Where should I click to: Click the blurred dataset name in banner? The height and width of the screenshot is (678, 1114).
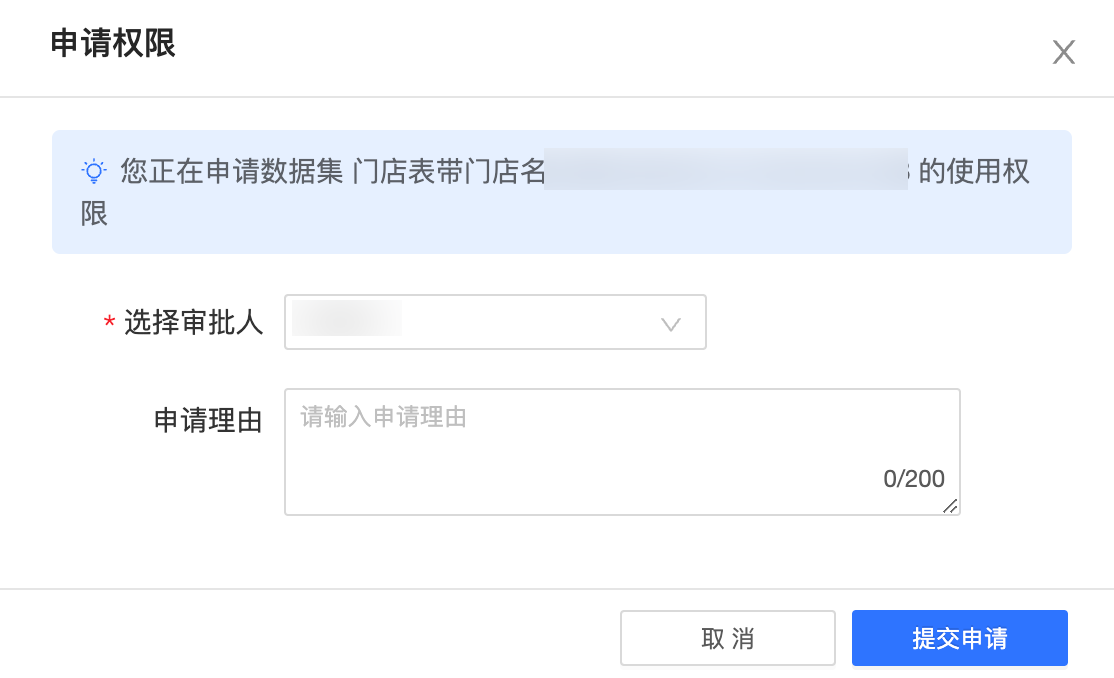[x=726, y=169]
